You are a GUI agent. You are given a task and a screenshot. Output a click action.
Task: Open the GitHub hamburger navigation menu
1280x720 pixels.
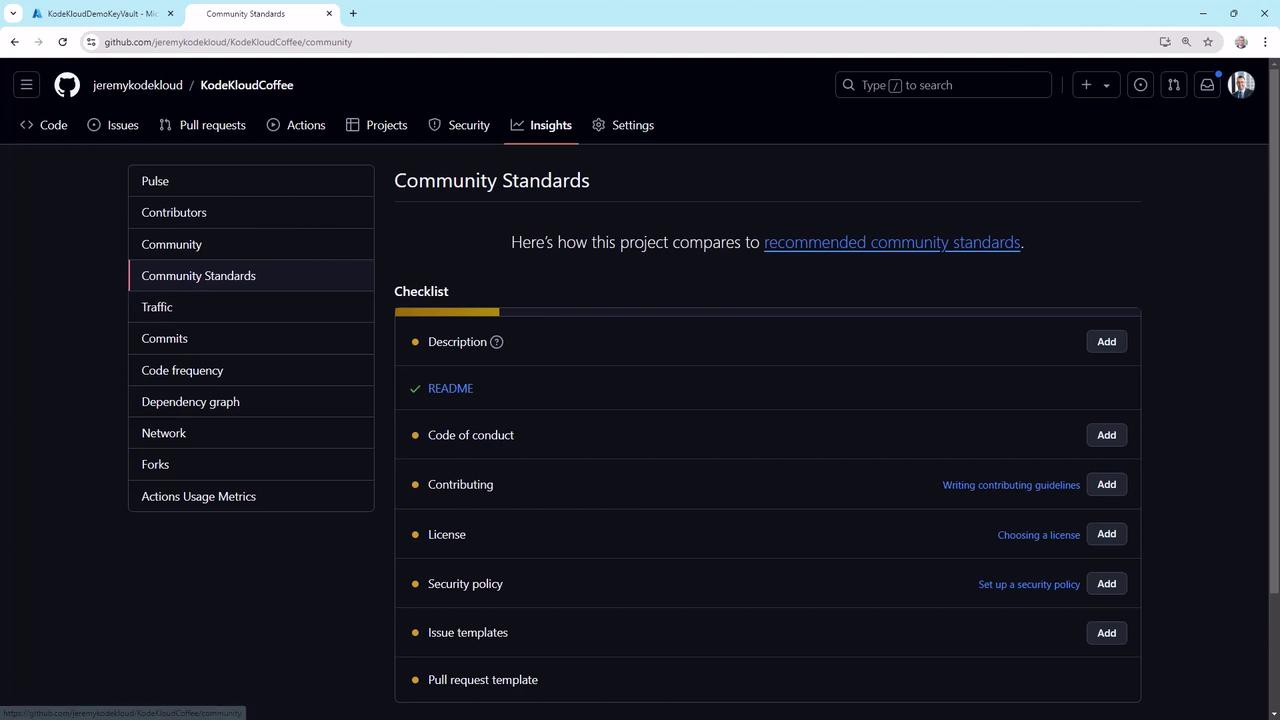[x=27, y=85]
